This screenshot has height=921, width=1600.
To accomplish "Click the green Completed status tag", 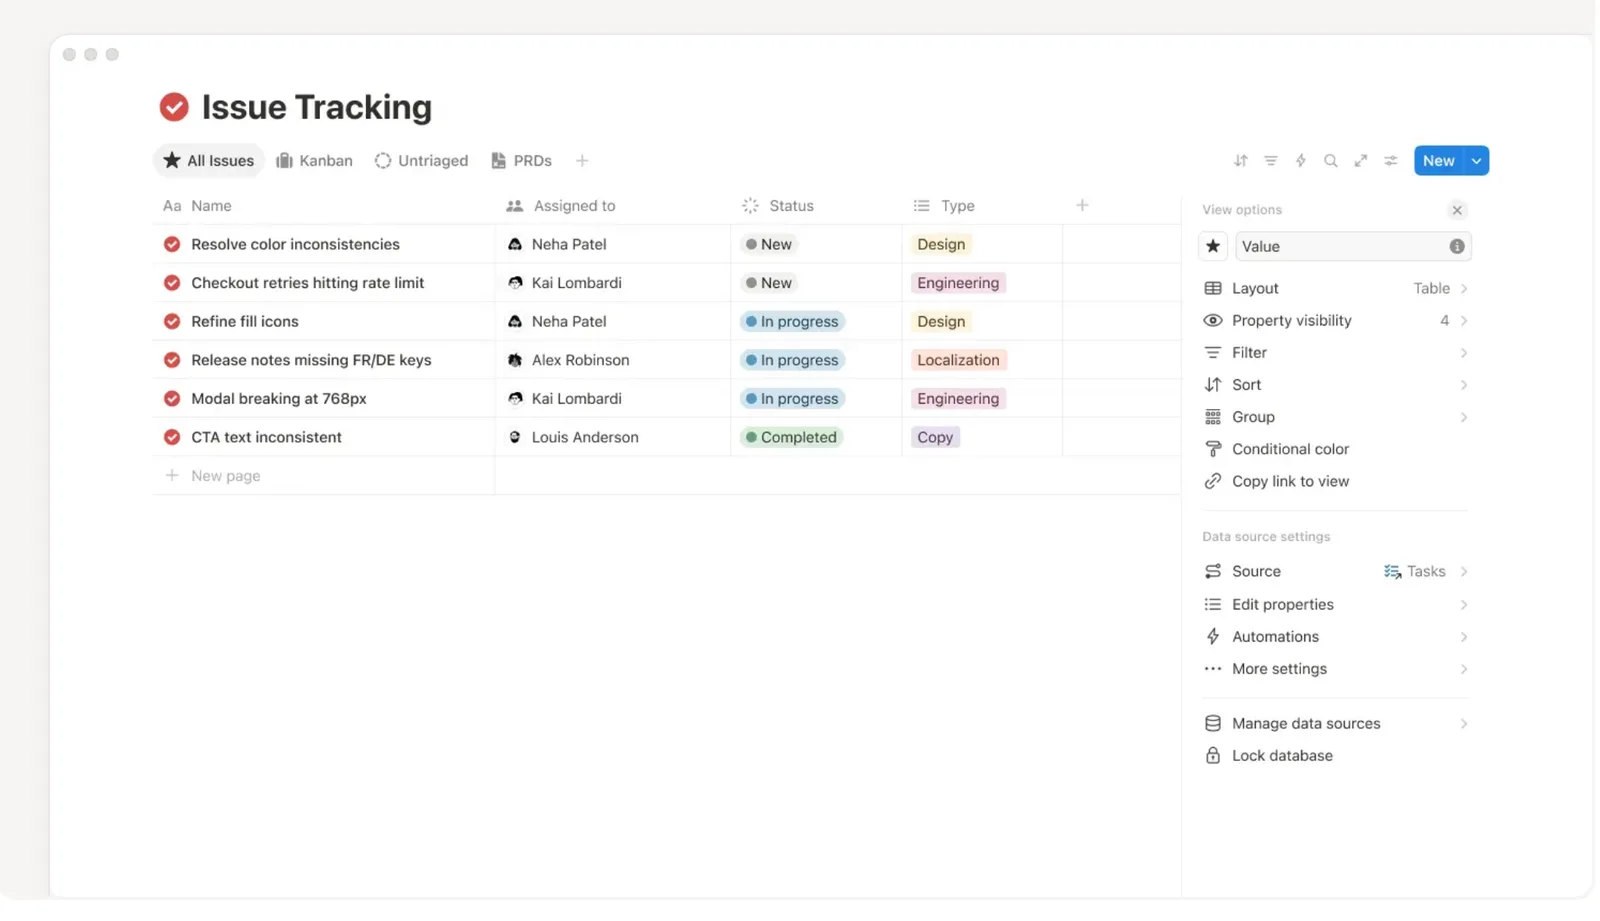I will [792, 437].
